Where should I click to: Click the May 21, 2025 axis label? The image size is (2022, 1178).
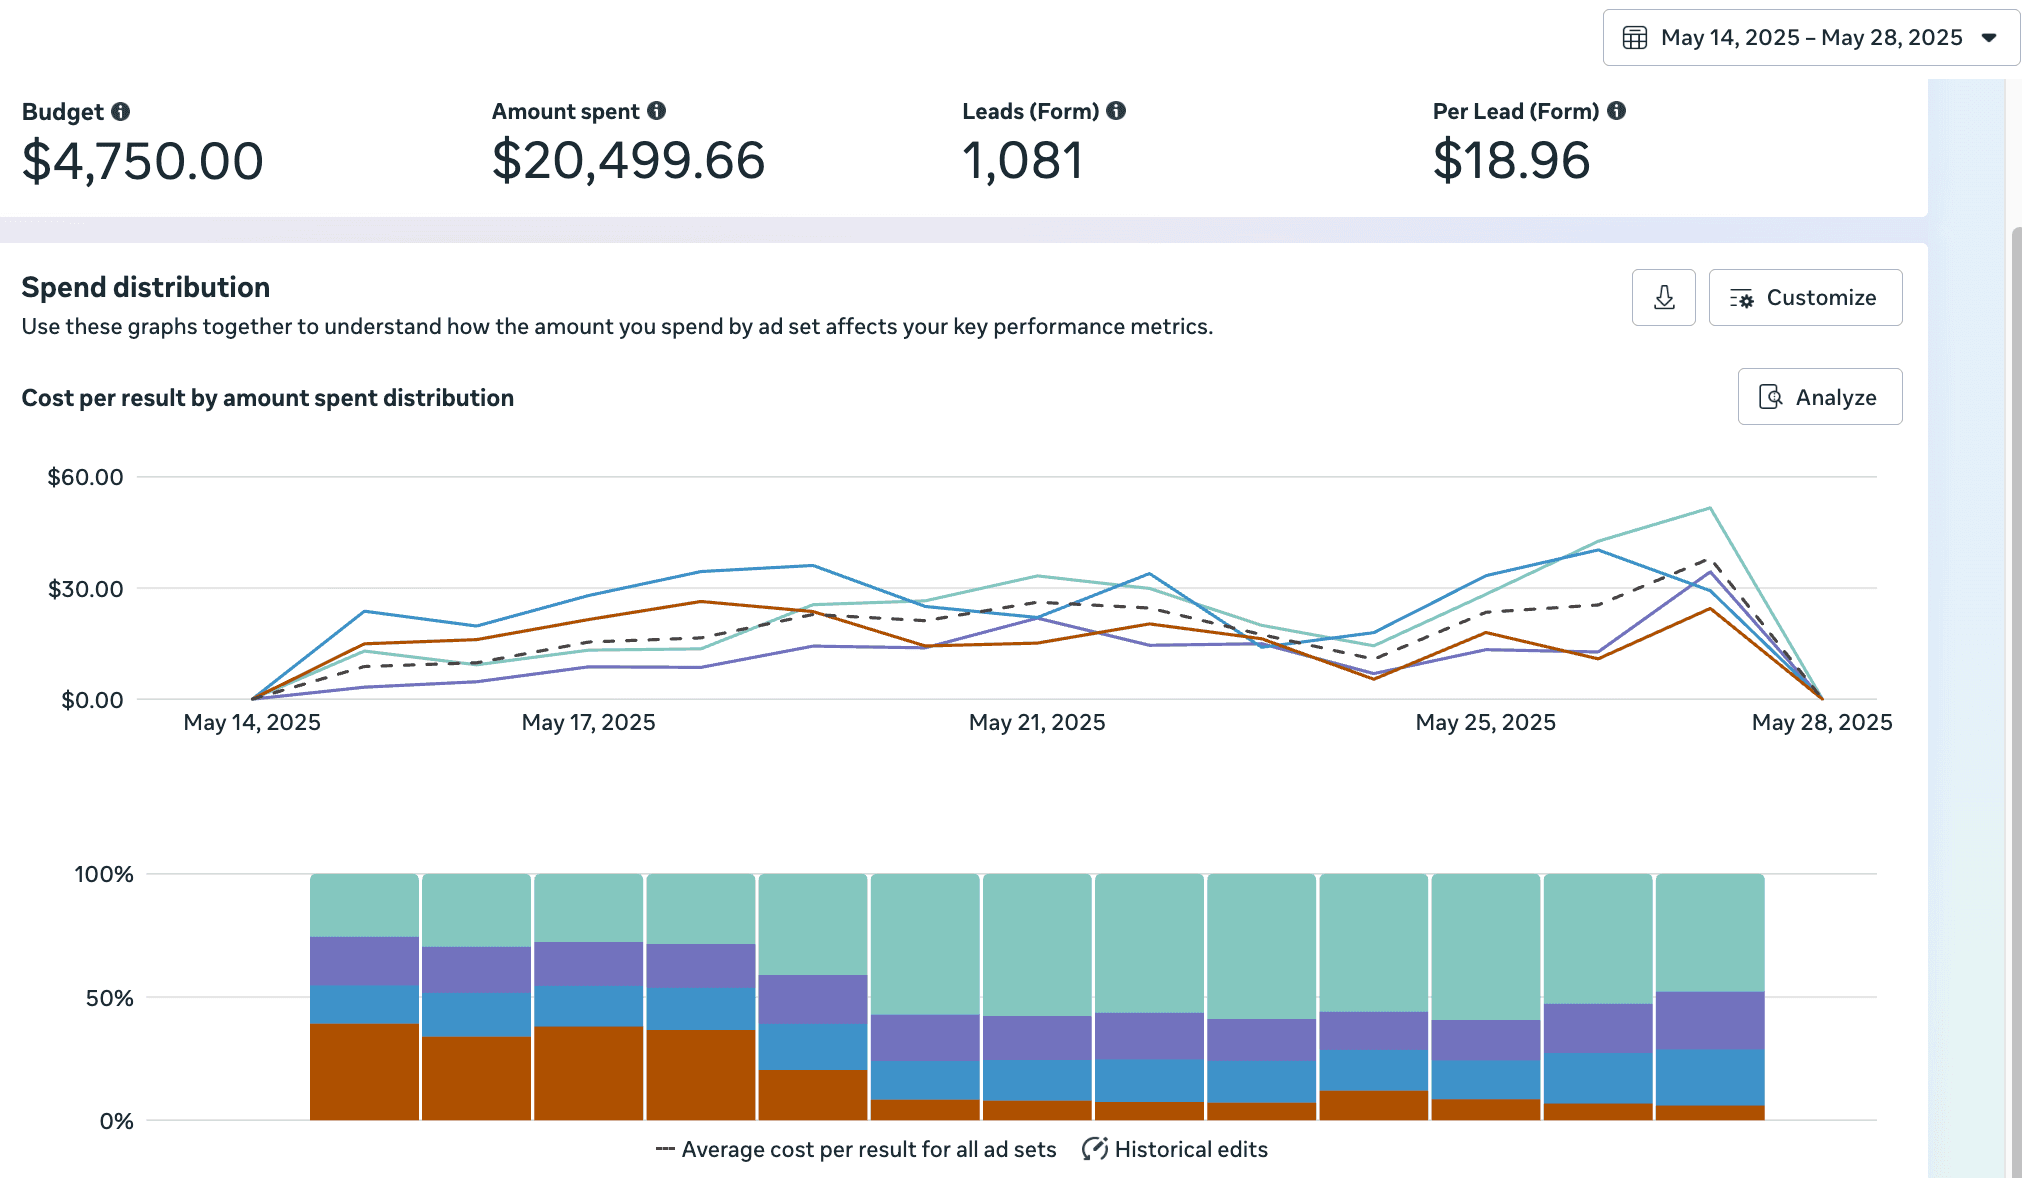pos(1037,722)
